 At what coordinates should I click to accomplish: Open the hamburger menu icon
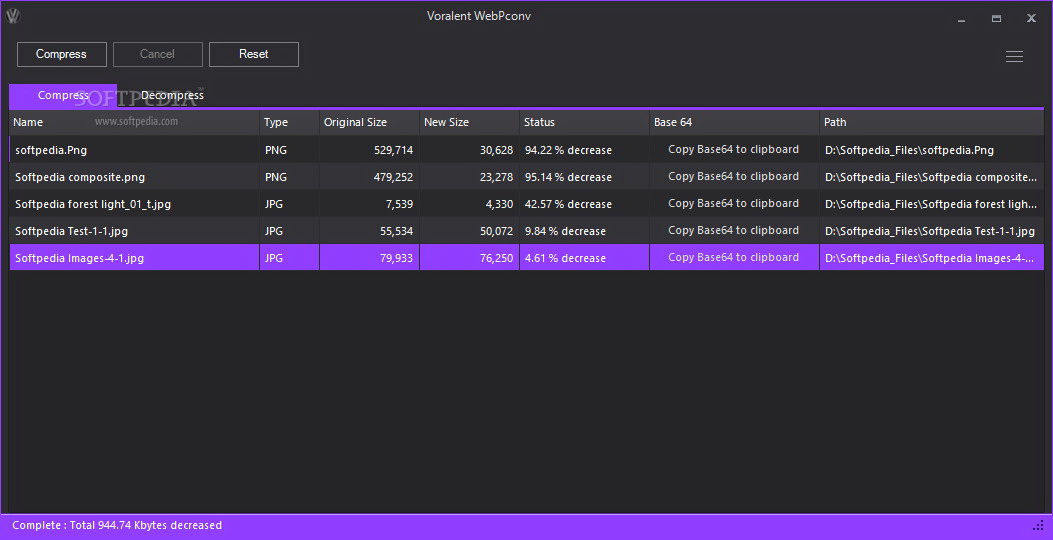[x=1014, y=56]
